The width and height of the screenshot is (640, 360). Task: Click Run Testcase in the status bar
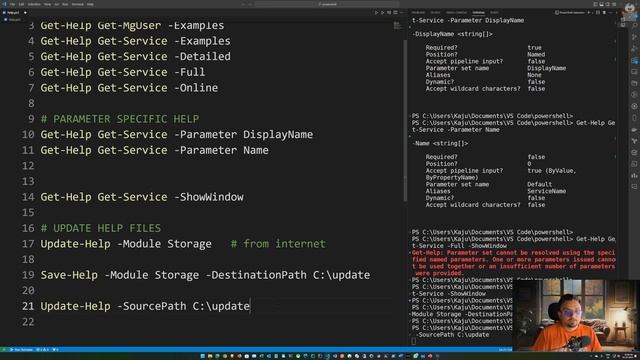[22, 349]
